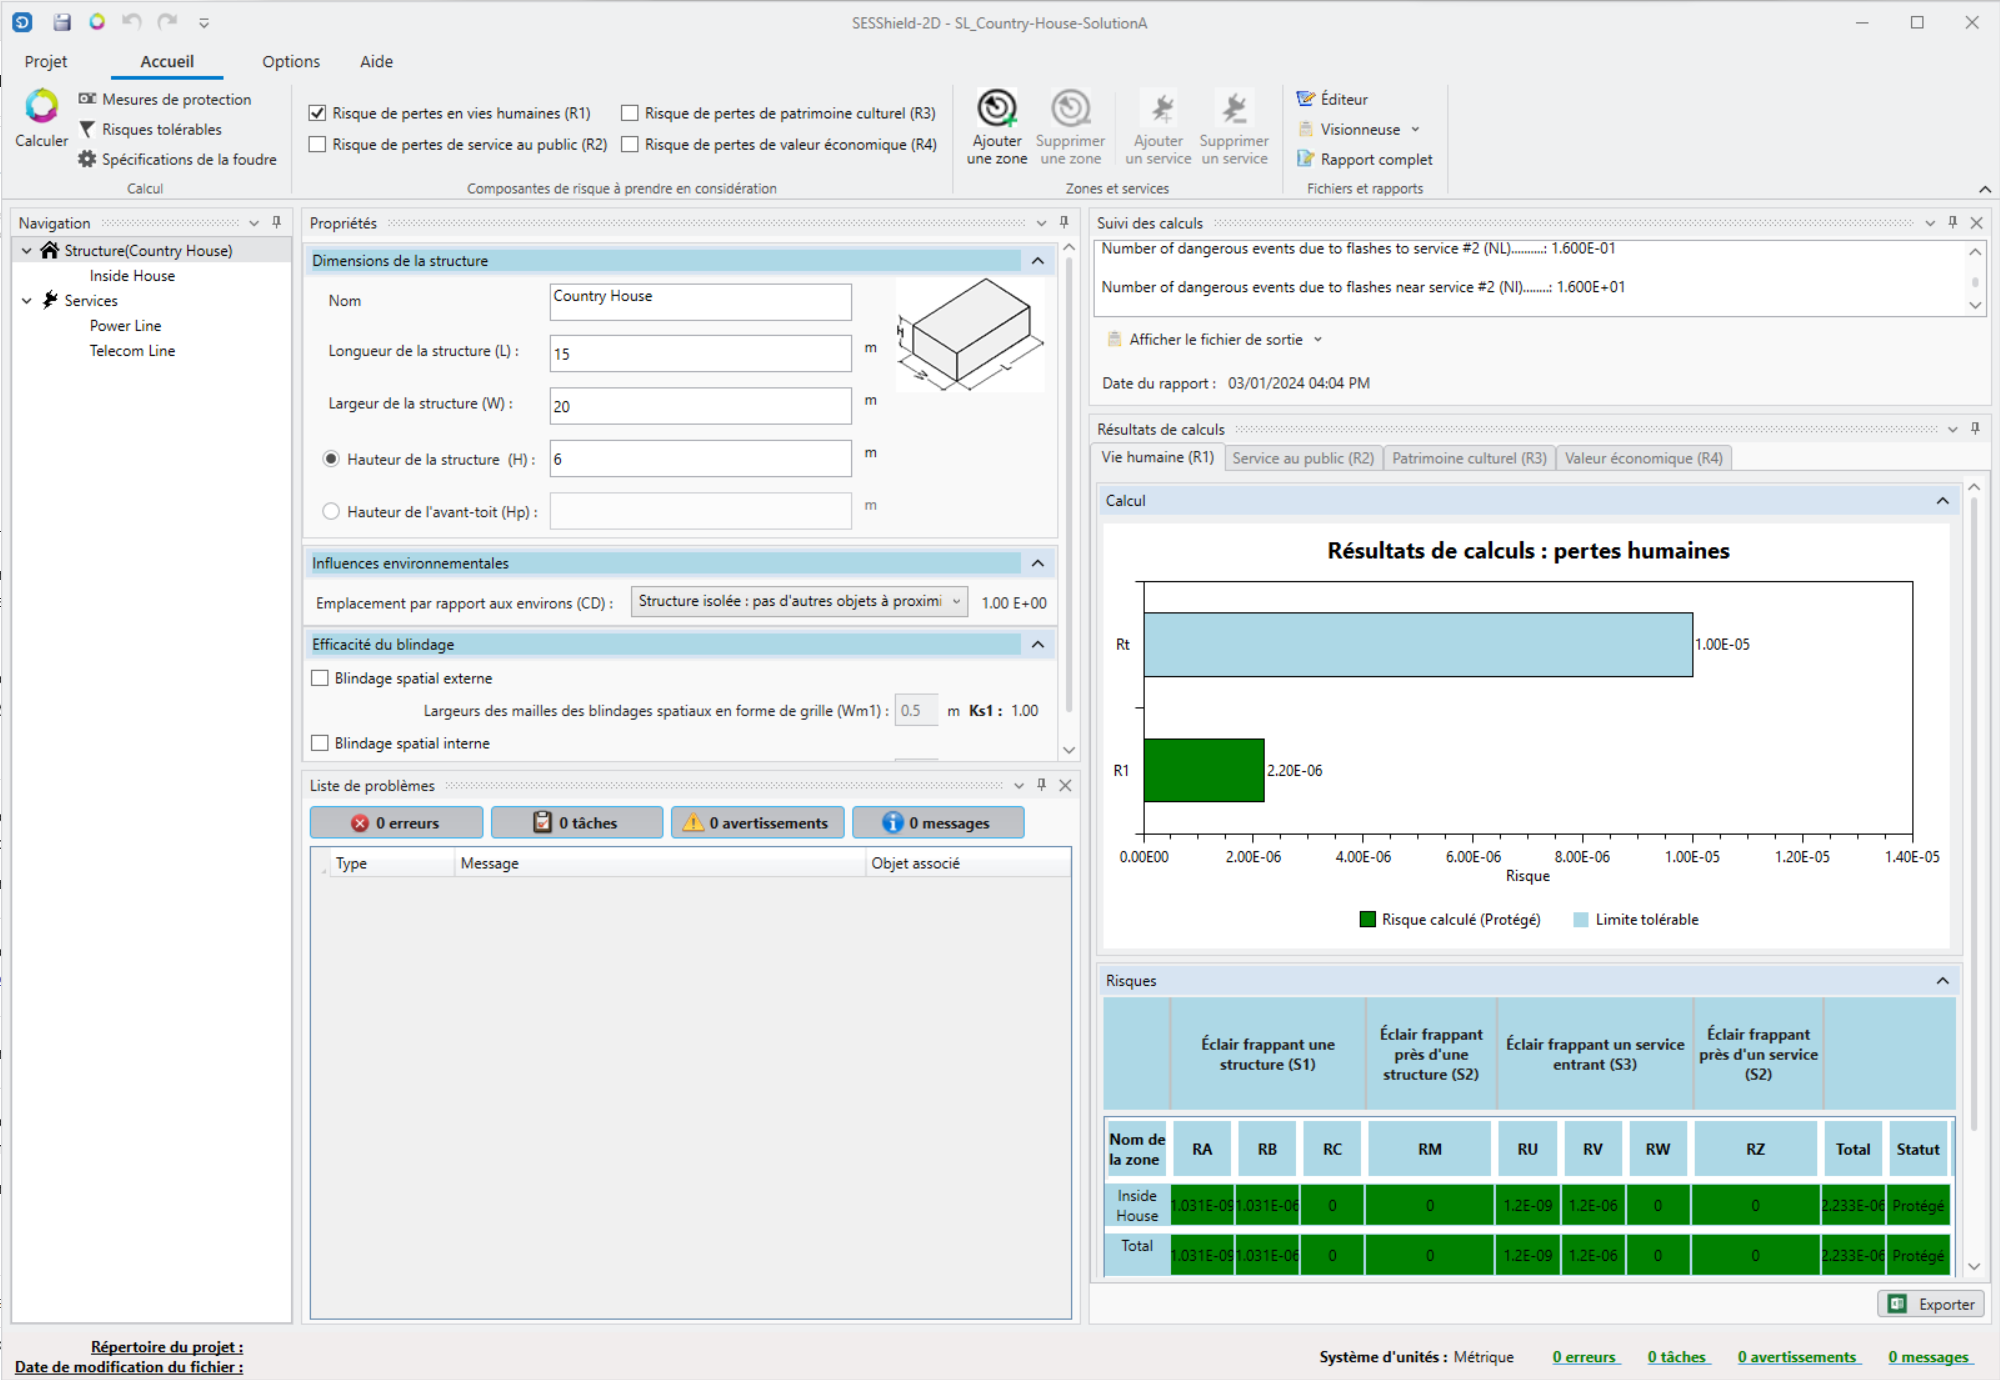Screen dimensions: 2000x1380
Task: Click the green Risque calculé legend swatch
Action: point(1367,919)
